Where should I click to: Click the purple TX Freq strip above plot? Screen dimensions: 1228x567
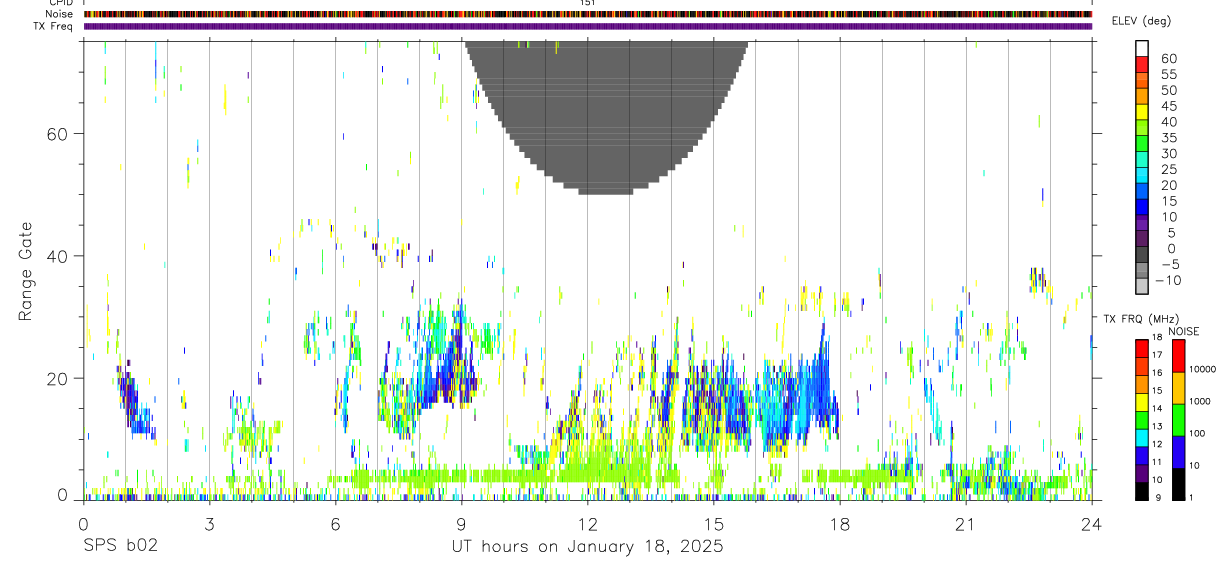coord(588,26)
